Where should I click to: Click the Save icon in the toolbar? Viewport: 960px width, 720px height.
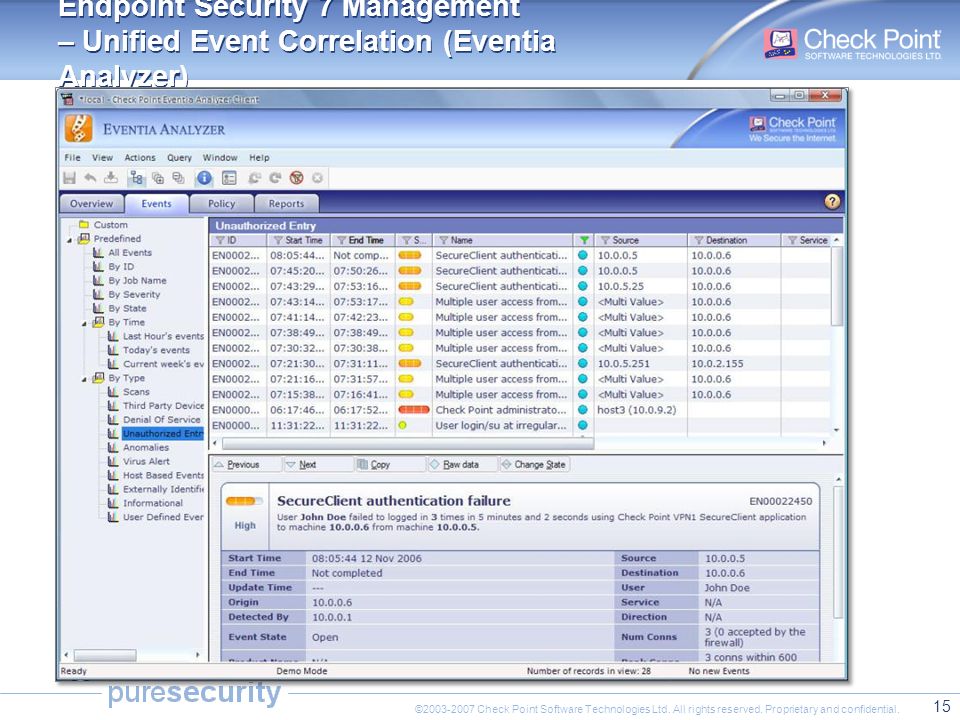point(69,178)
